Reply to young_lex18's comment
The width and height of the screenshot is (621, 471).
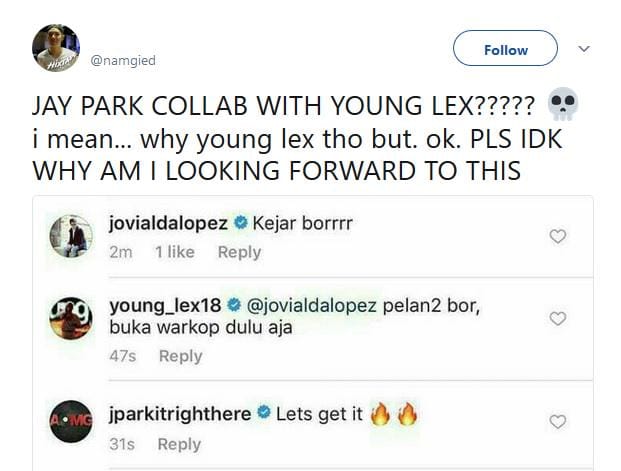pos(180,356)
